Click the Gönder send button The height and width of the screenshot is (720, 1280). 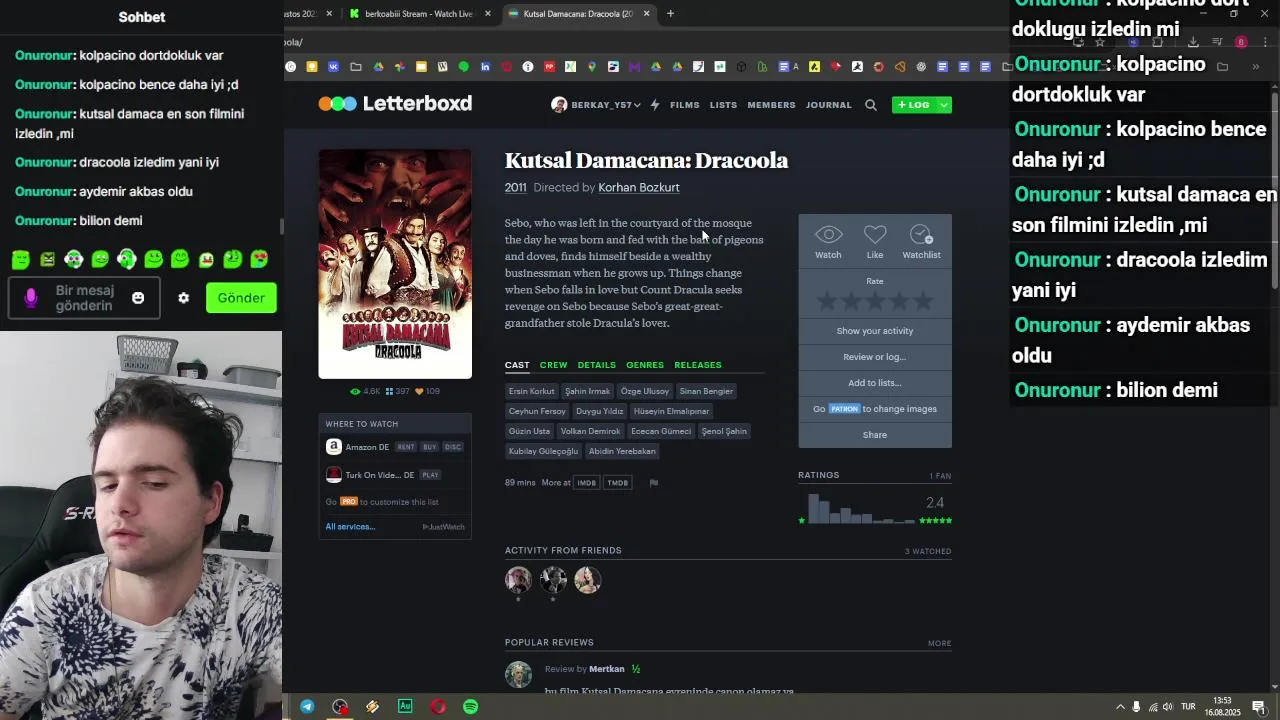pyautogui.click(x=241, y=298)
